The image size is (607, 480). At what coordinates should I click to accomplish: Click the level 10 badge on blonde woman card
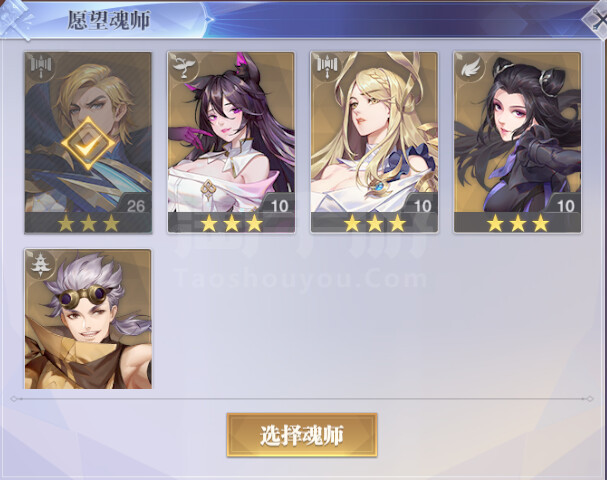(422, 205)
